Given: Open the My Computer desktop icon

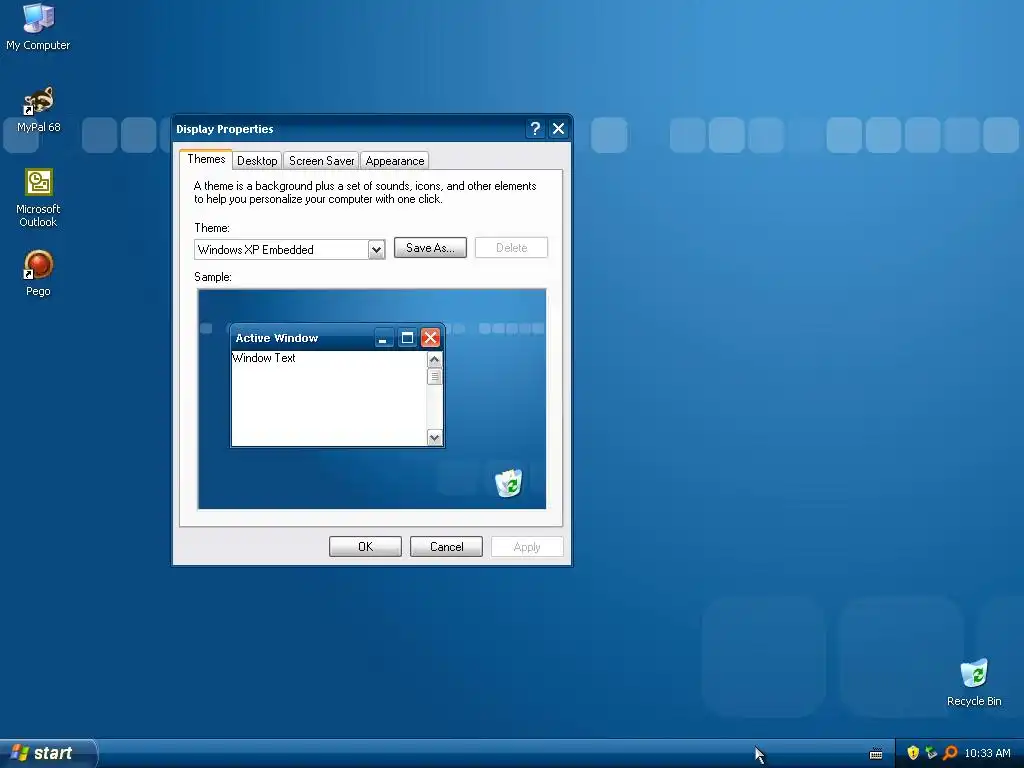Looking at the screenshot, I should [38, 26].
